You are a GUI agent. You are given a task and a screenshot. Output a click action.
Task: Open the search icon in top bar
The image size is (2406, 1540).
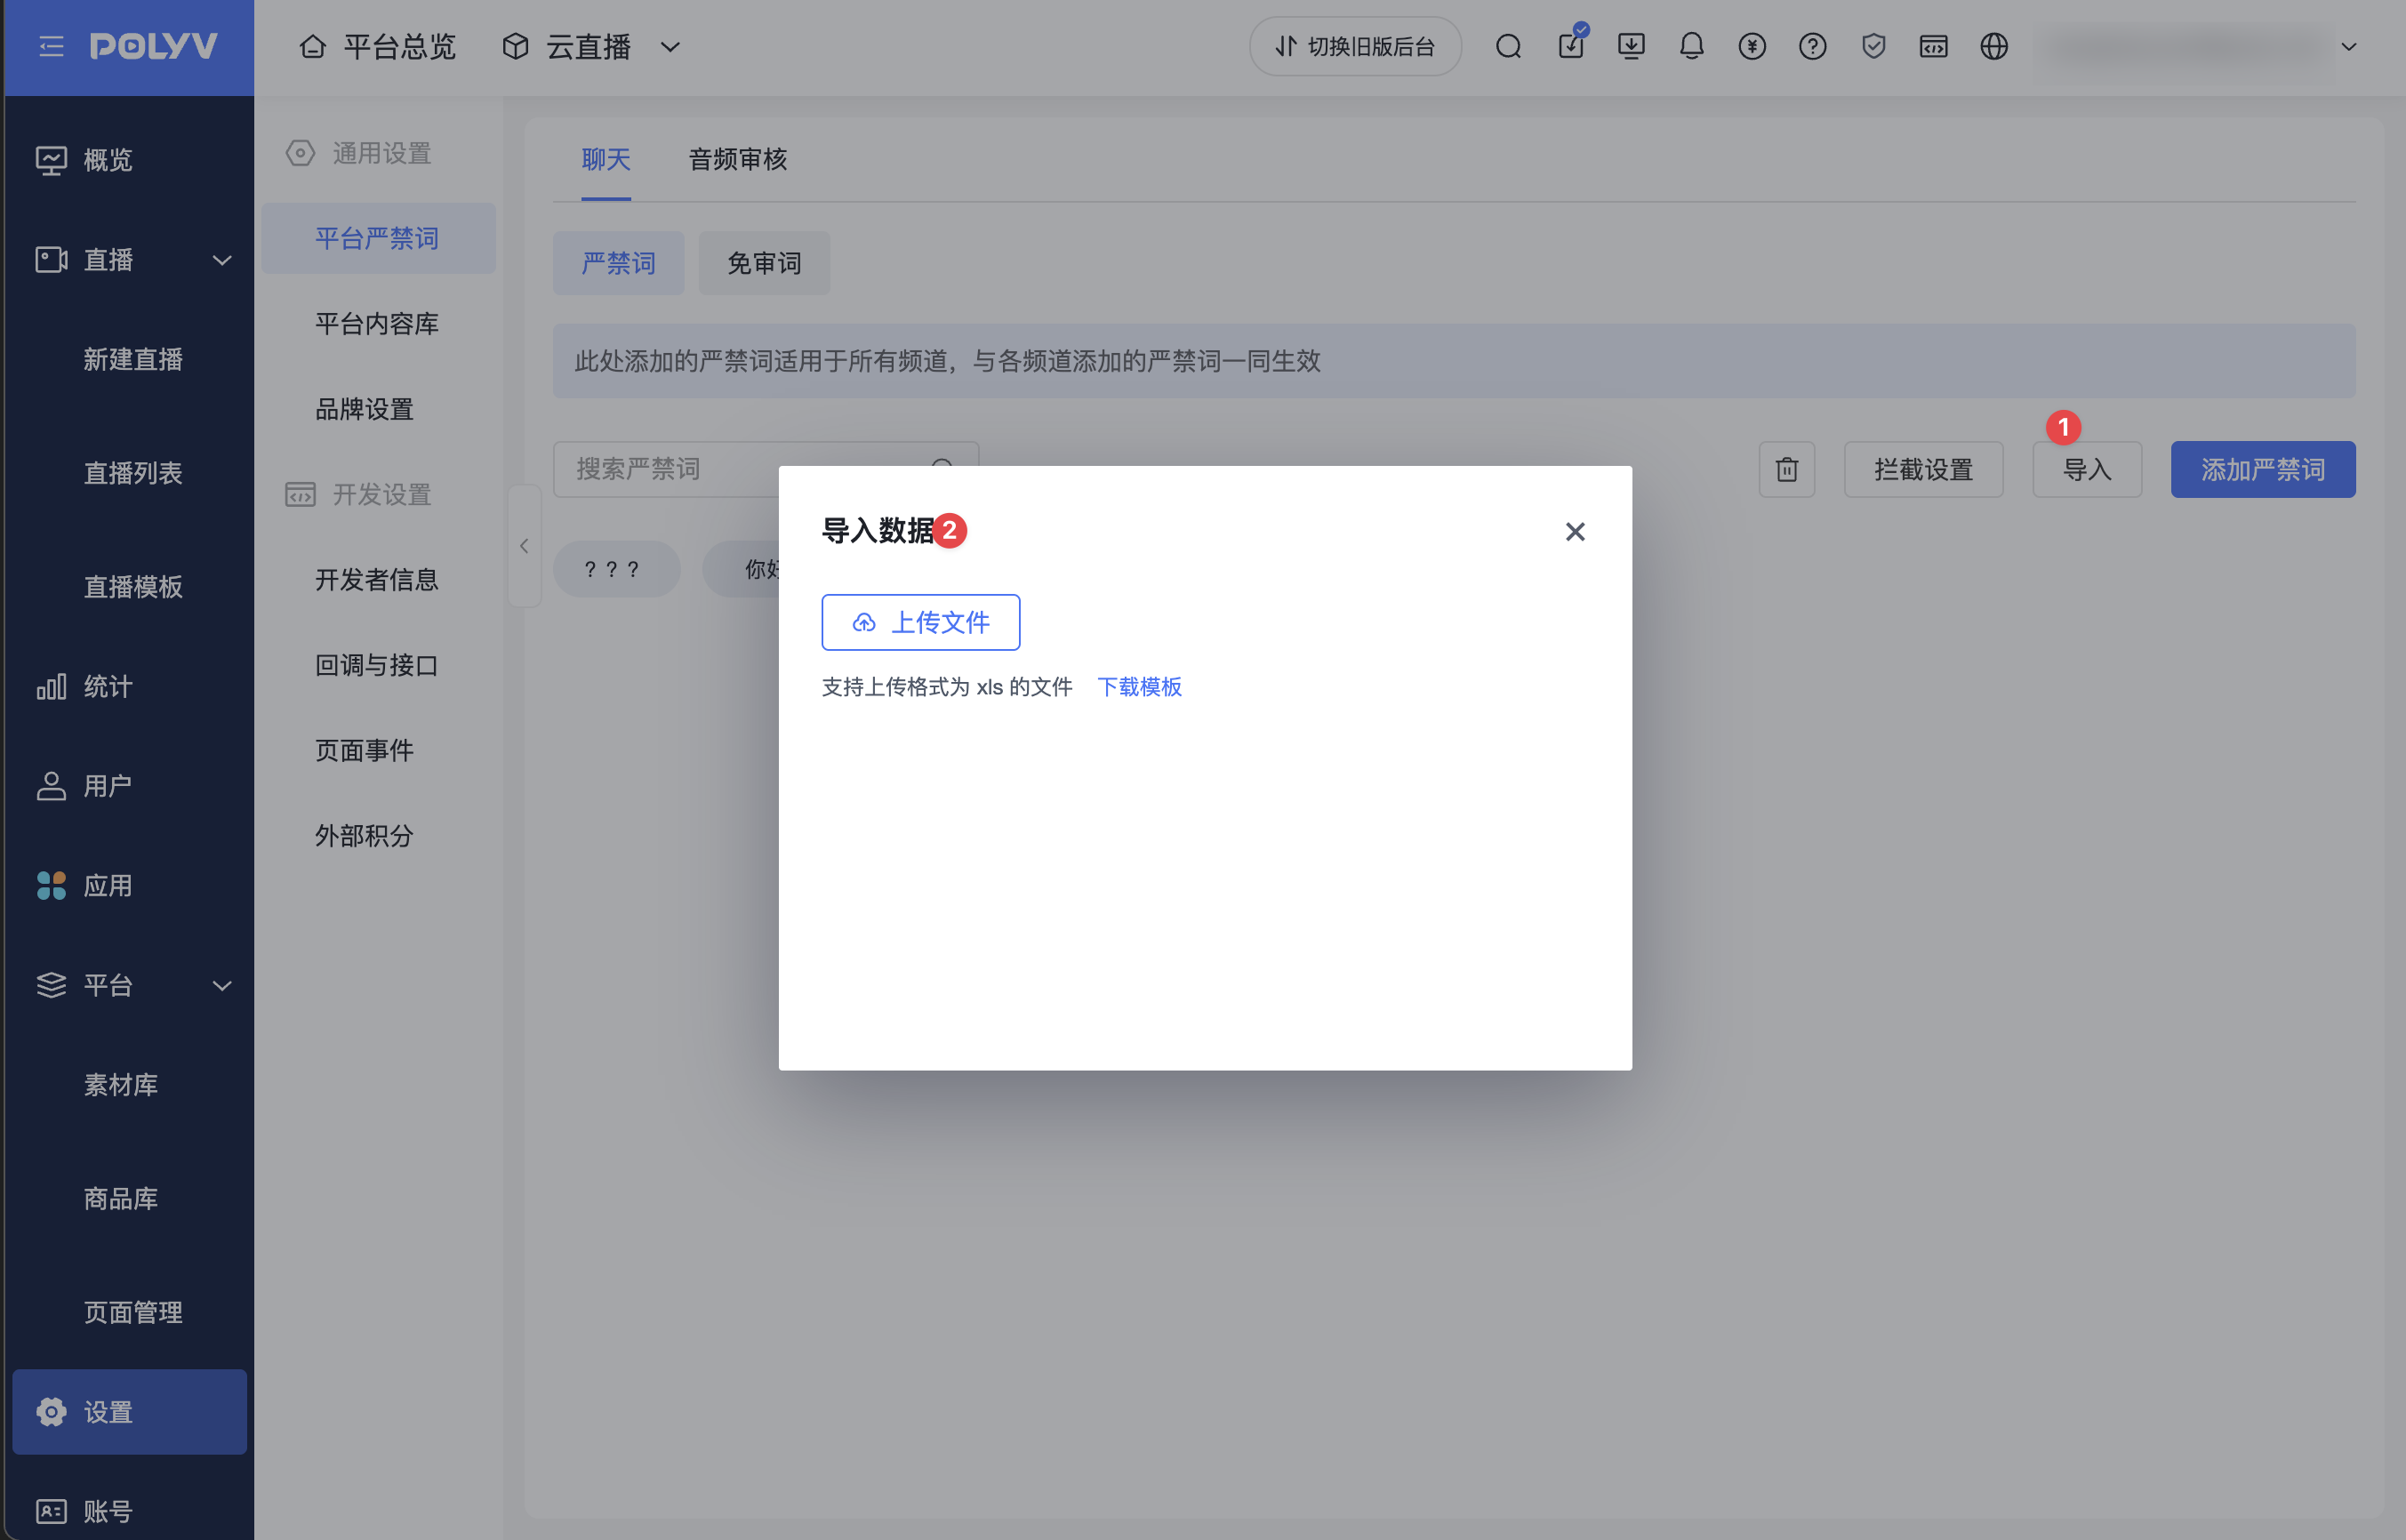tap(1508, 46)
